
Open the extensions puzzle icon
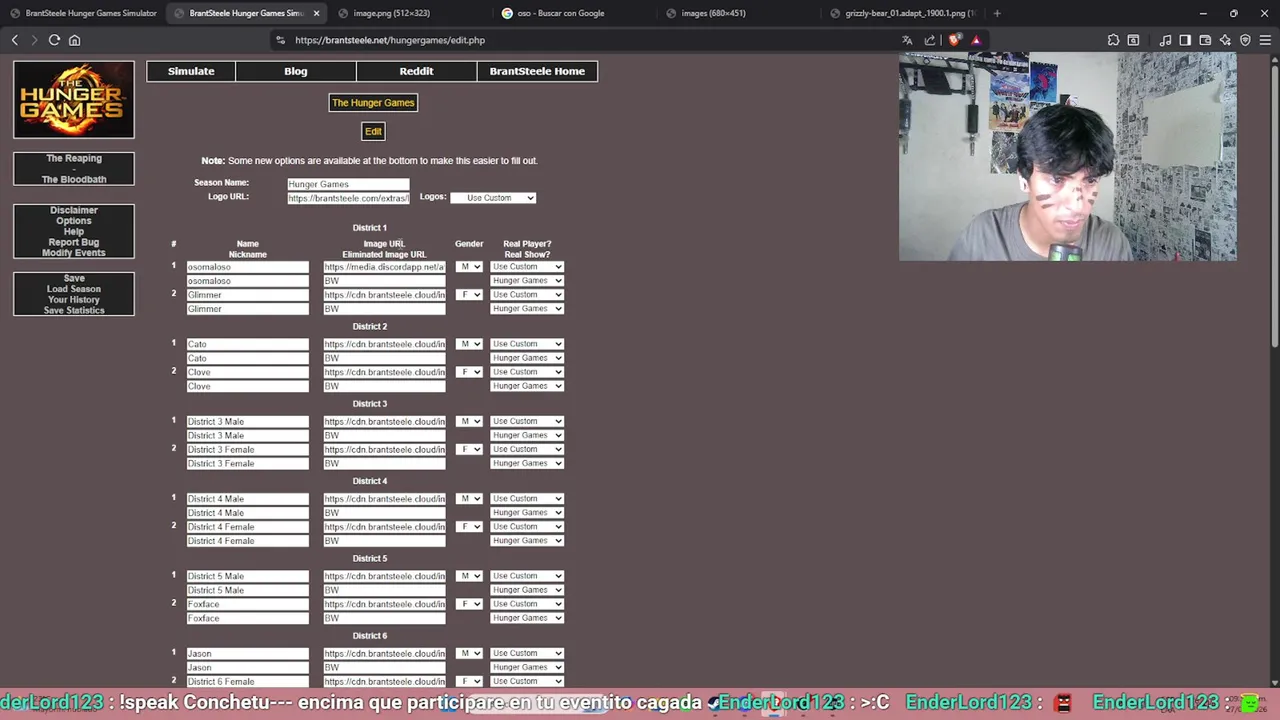click(1113, 40)
